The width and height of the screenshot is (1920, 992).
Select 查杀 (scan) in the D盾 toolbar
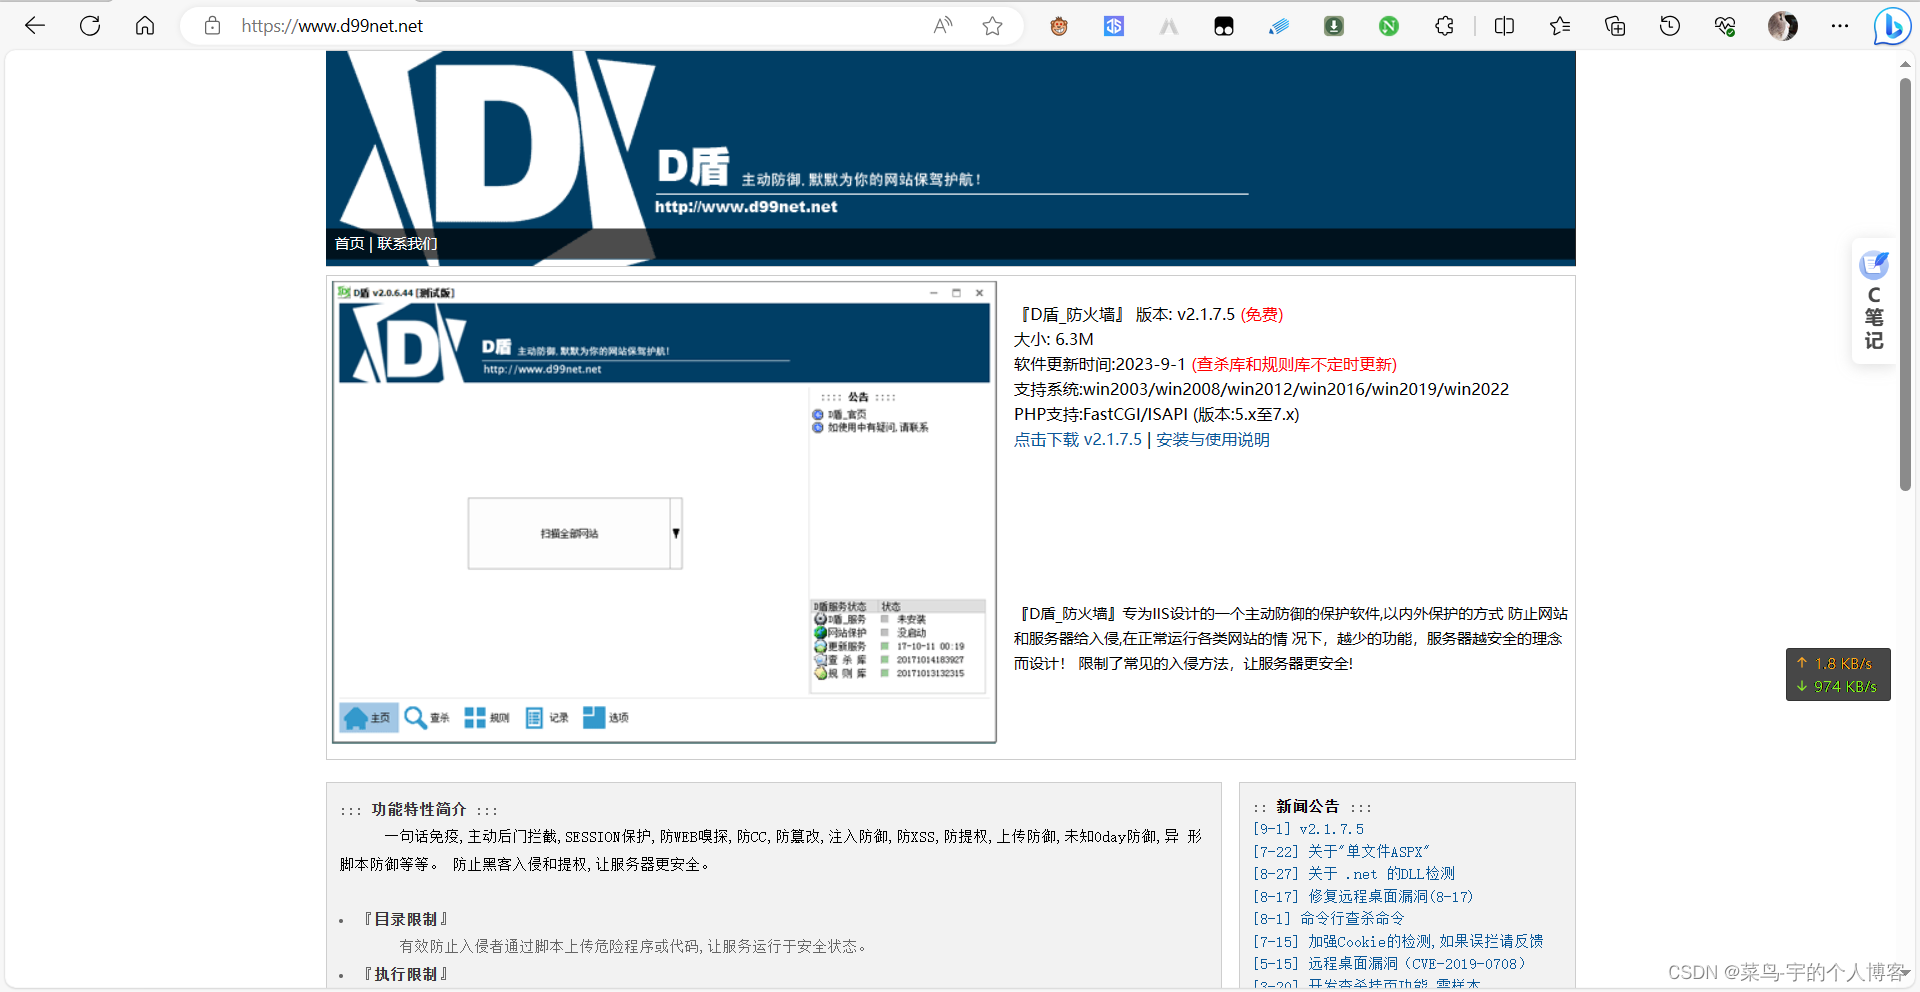tap(427, 717)
